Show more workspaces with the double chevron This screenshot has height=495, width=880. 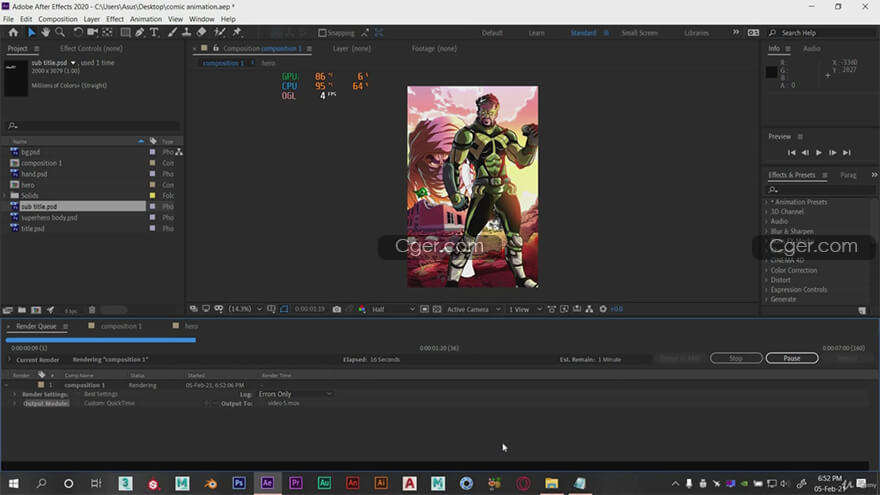(736, 33)
